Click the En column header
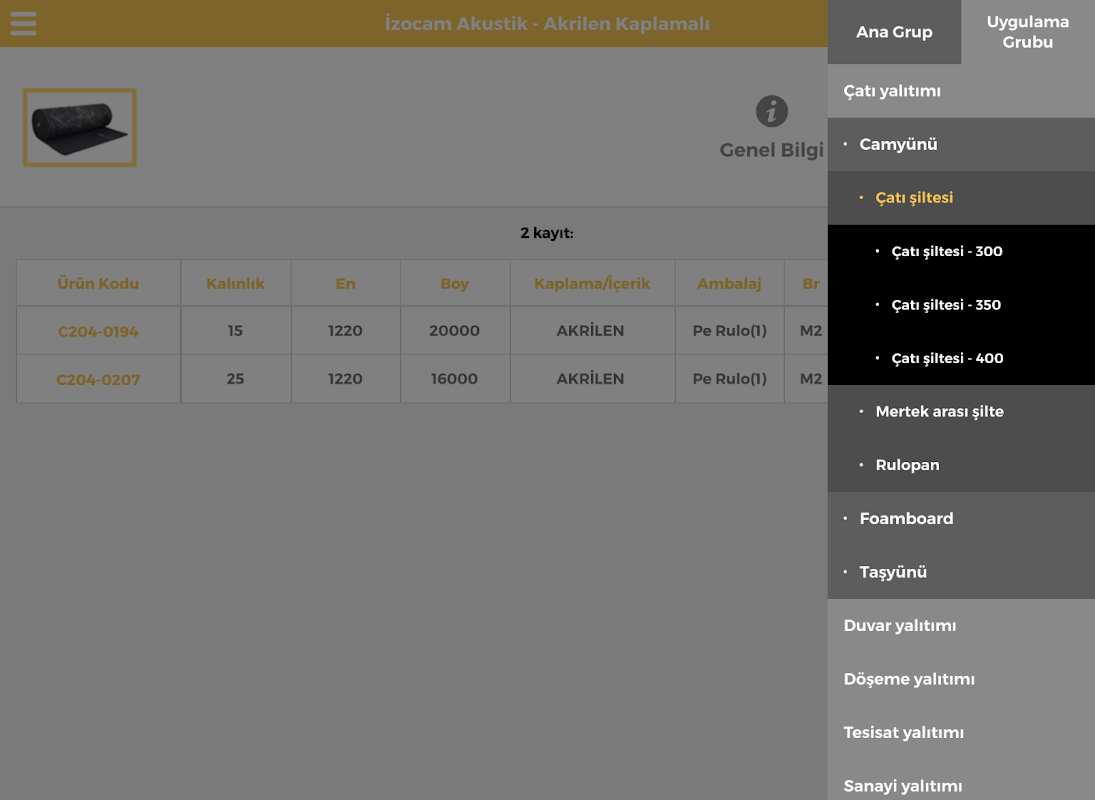 click(x=345, y=283)
